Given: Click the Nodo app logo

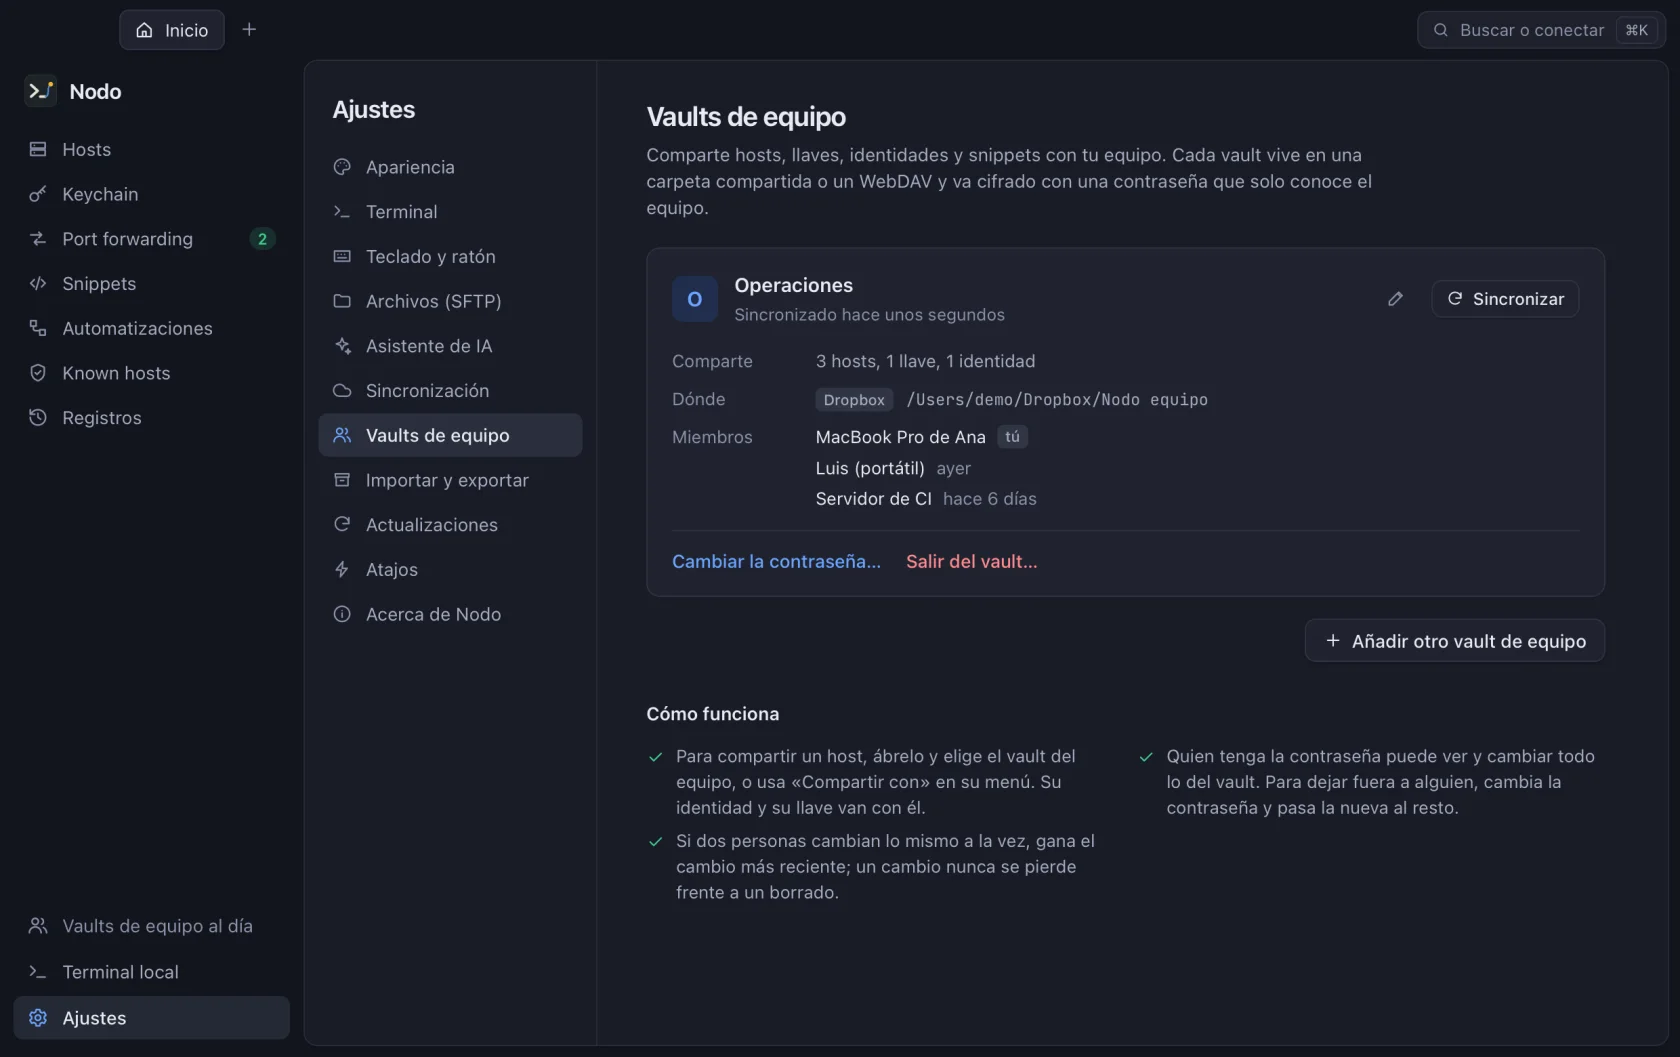Looking at the screenshot, I should click(x=40, y=91).
